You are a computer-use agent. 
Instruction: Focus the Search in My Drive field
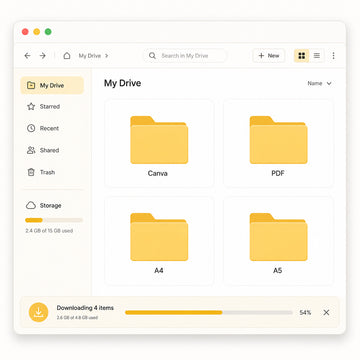click(185, 56)
